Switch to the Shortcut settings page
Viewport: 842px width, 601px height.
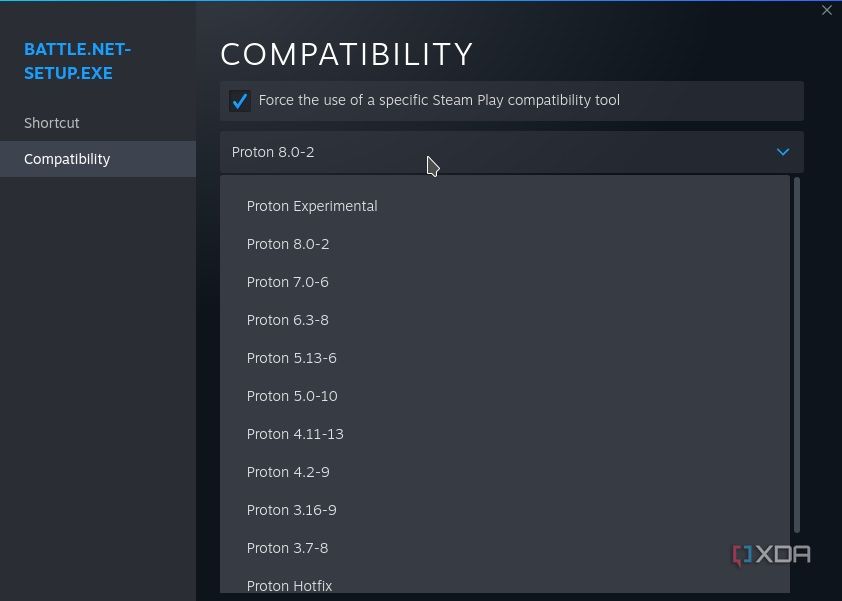tap(52, 123)
